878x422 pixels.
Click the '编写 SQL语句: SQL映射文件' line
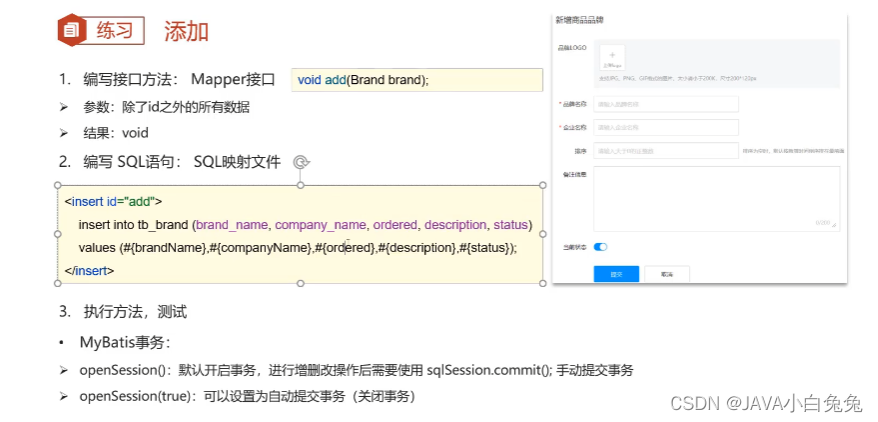point(170,162)
